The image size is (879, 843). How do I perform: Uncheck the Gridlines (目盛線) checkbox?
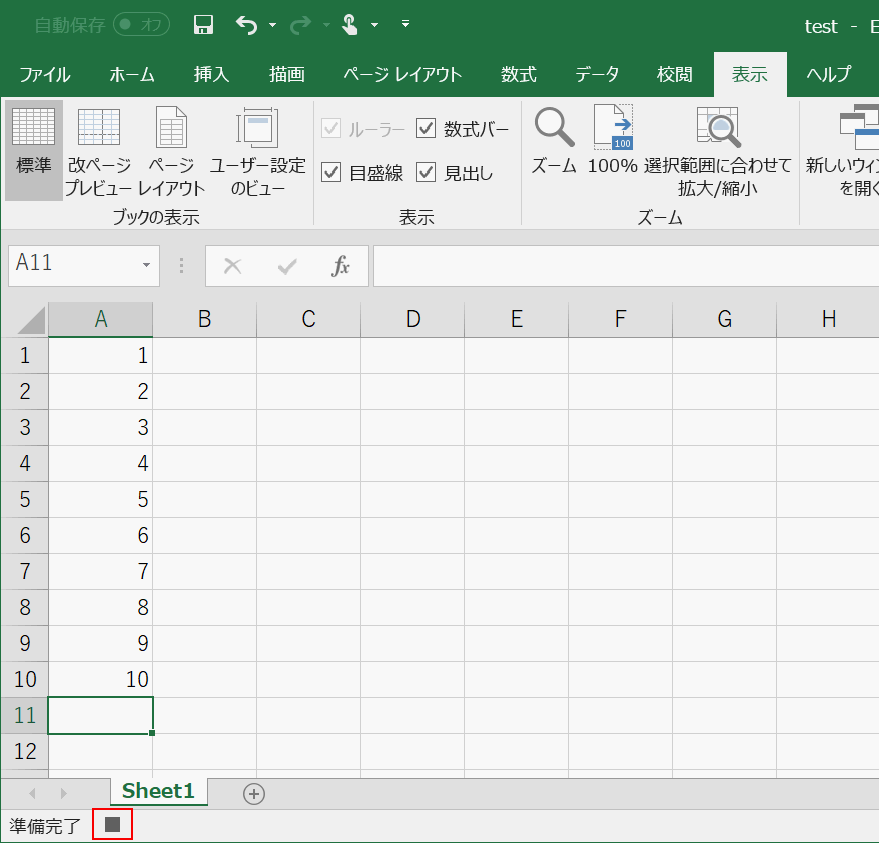point(331,172)
